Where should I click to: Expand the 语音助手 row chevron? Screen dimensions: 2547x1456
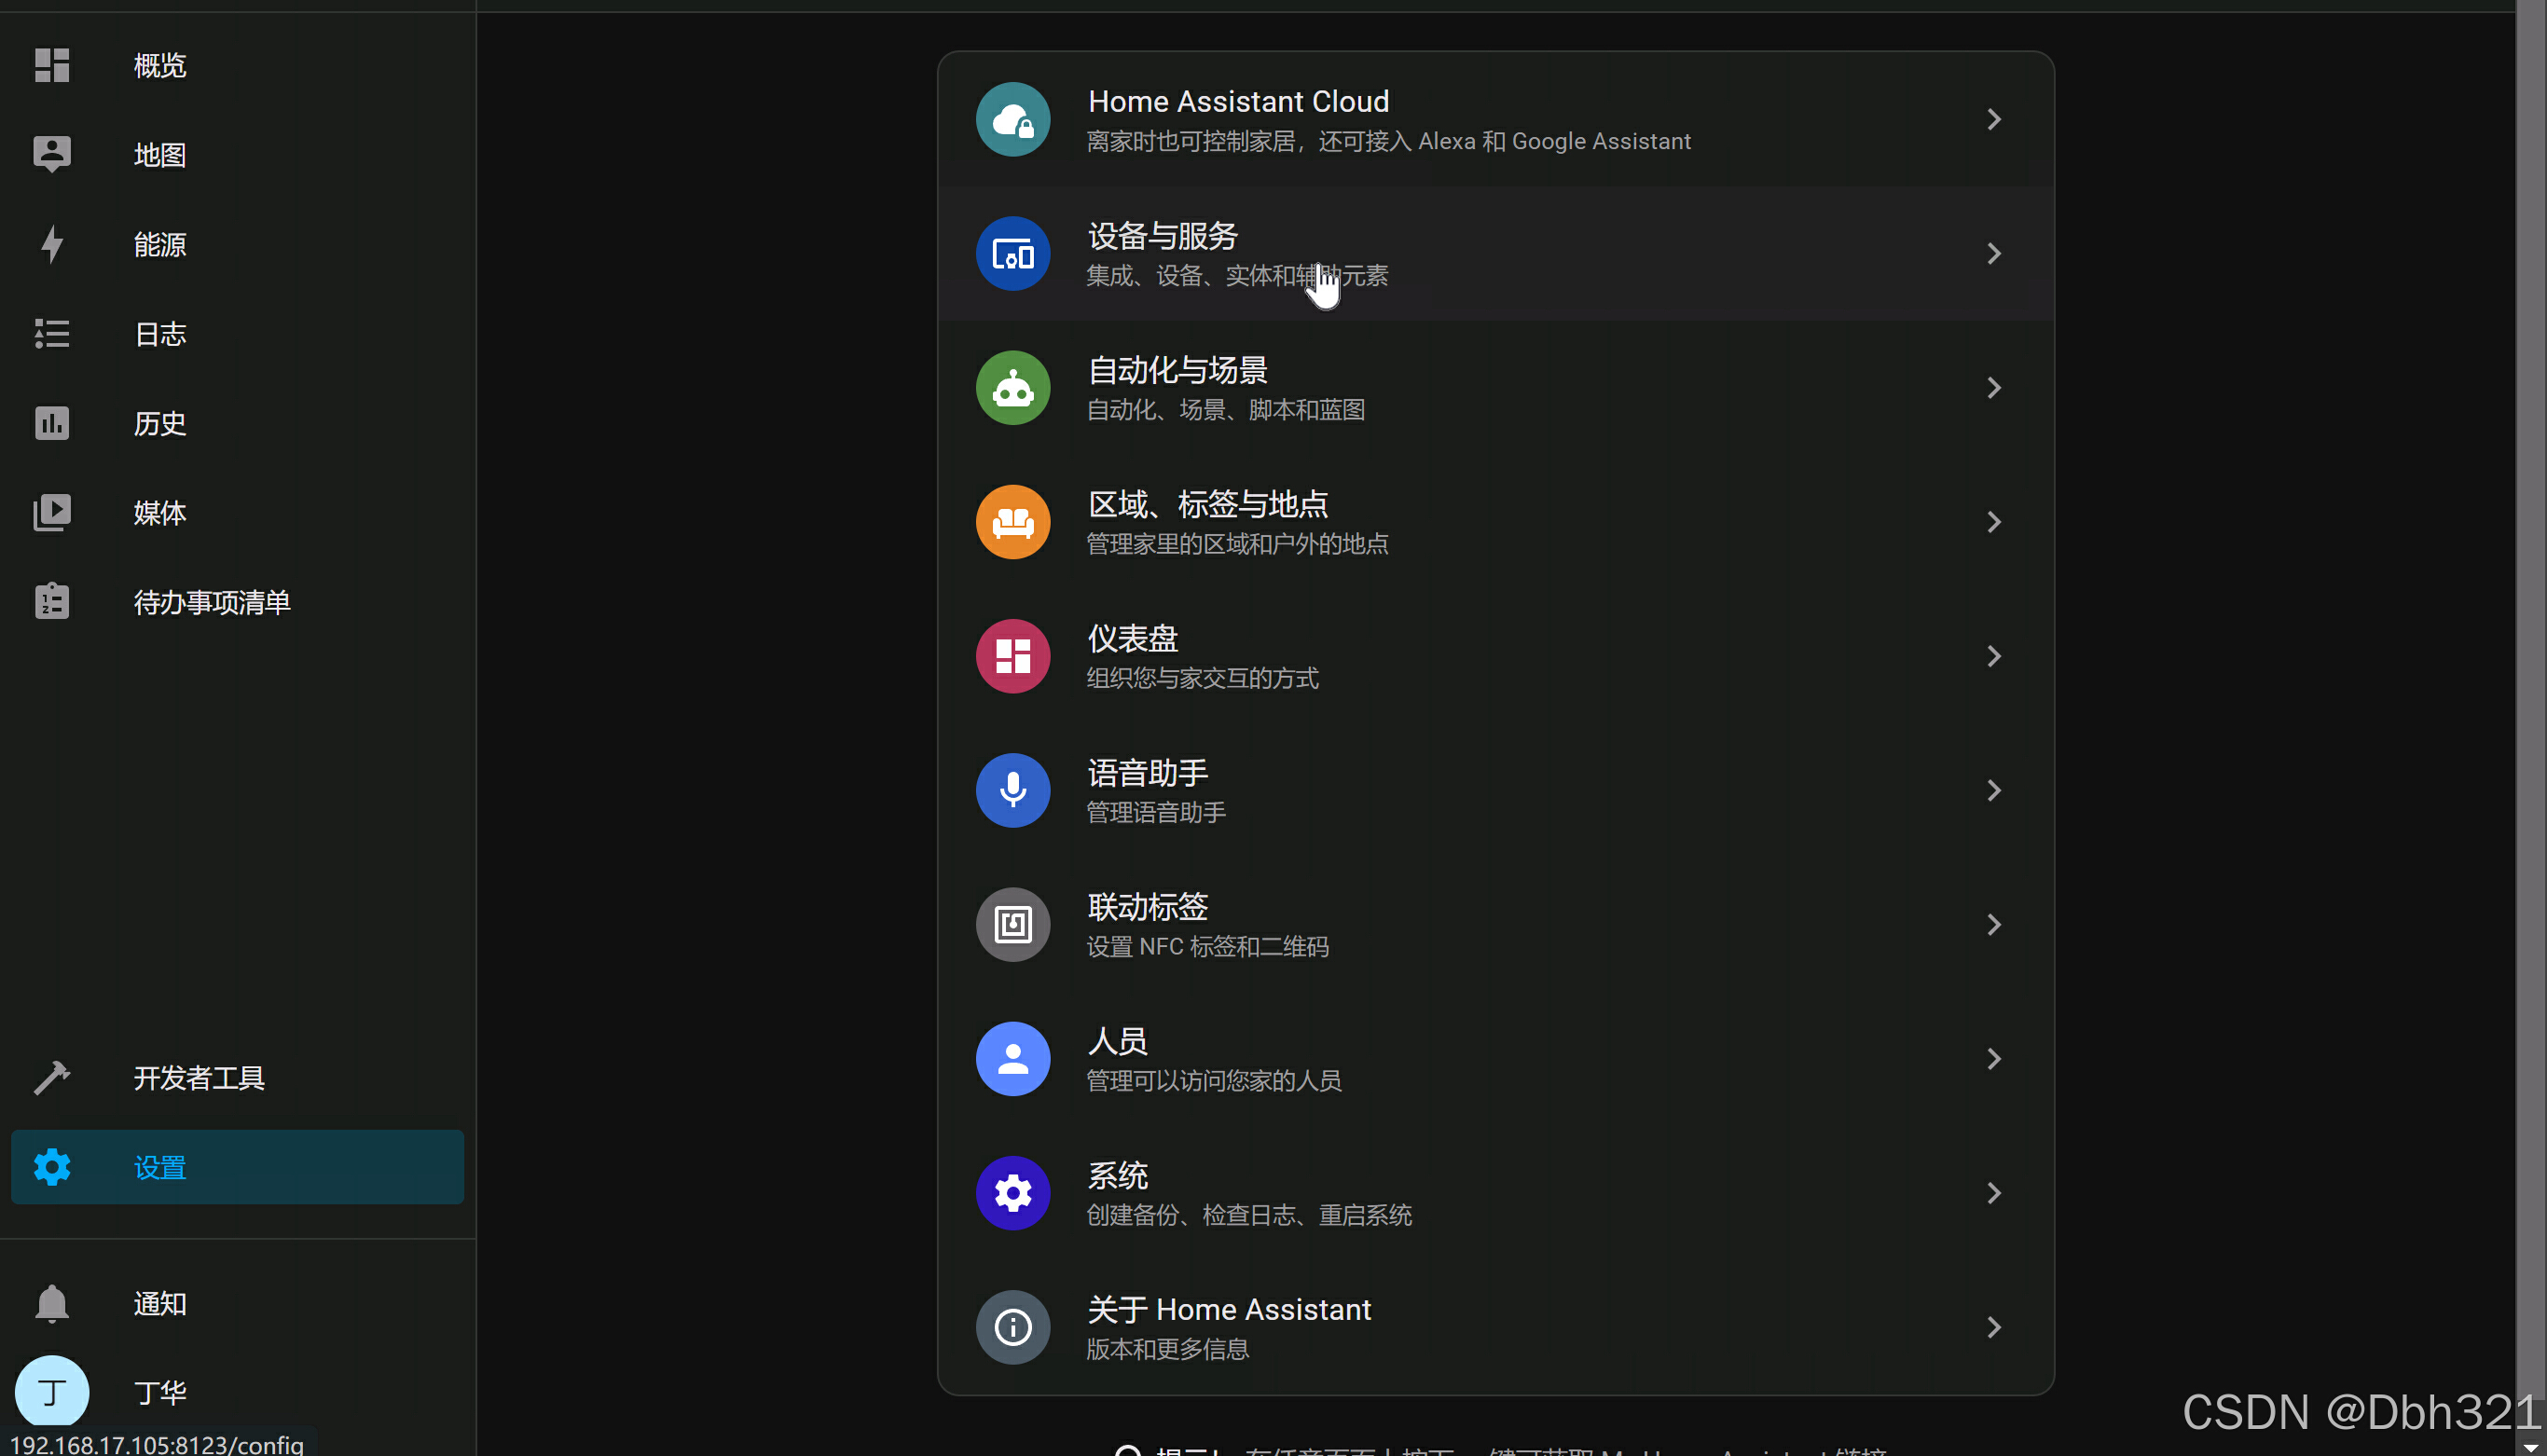tap(1994, 791)
